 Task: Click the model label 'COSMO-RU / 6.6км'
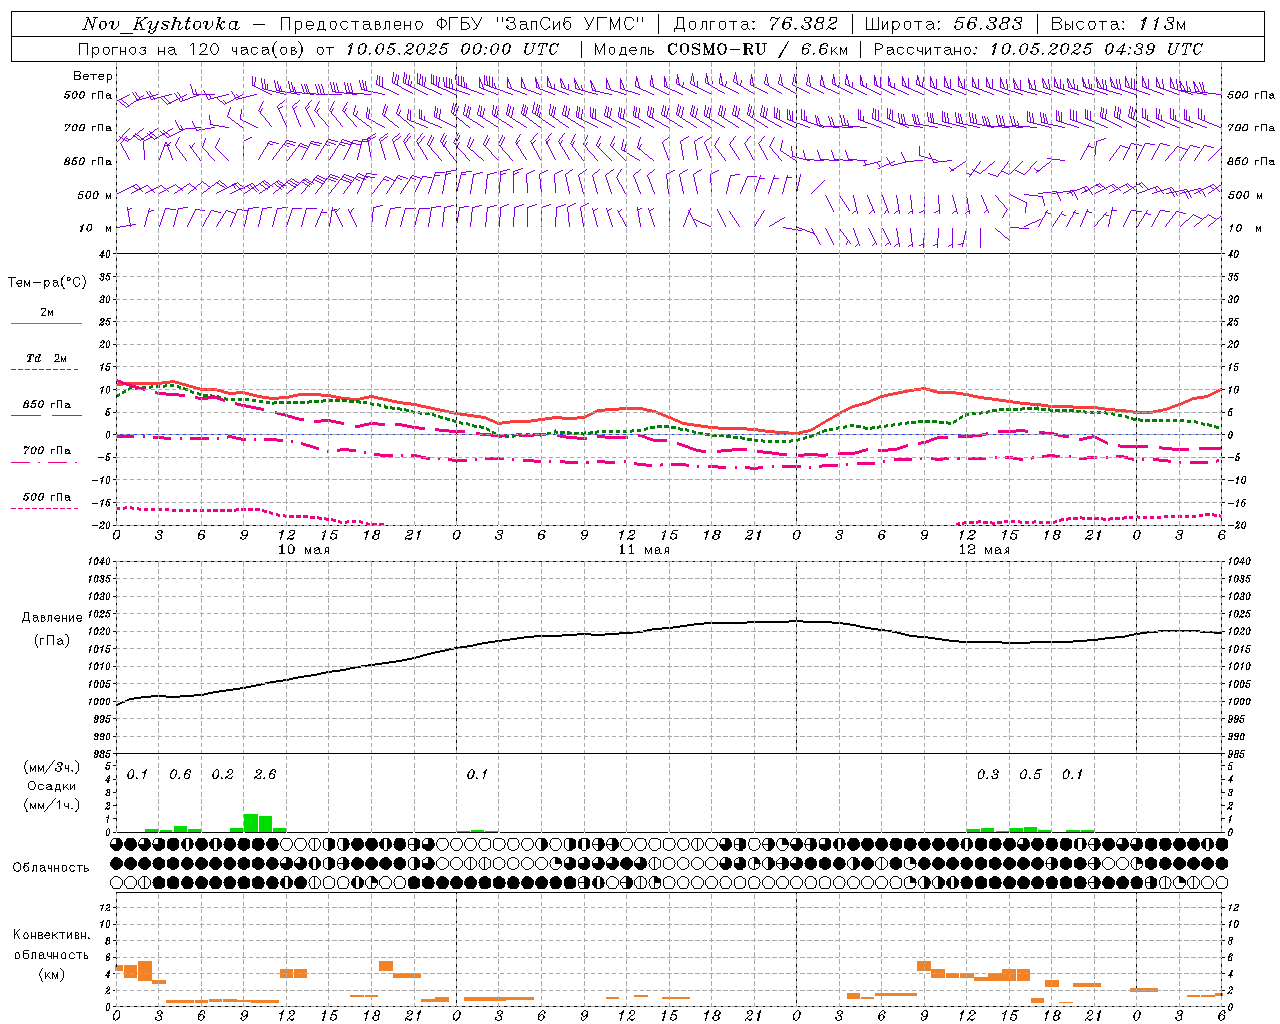pos(758,48)
